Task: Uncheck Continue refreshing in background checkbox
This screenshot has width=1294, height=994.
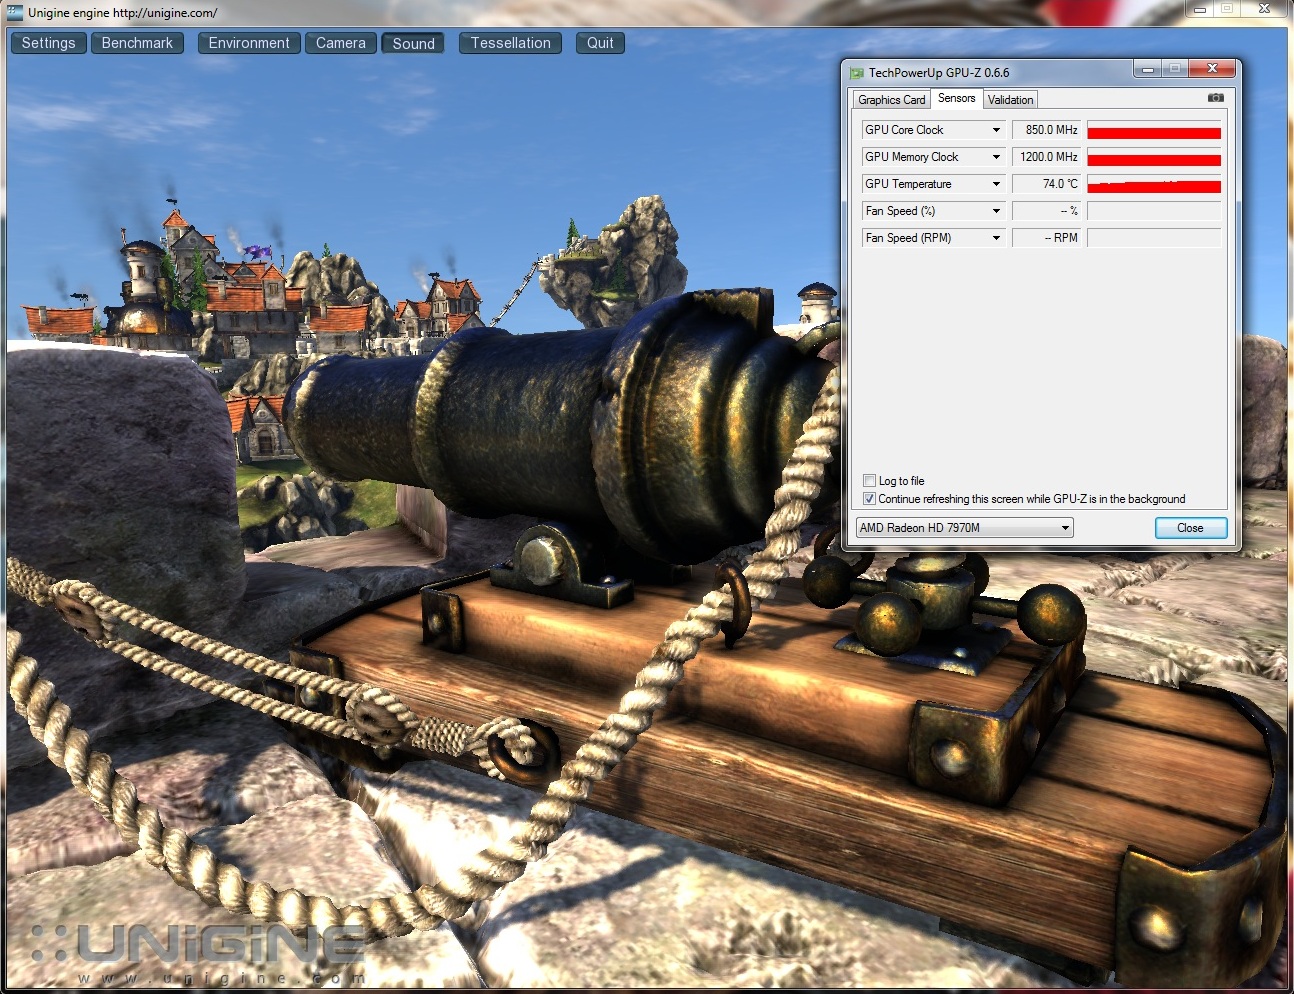Action: click(x=870, y=499)
